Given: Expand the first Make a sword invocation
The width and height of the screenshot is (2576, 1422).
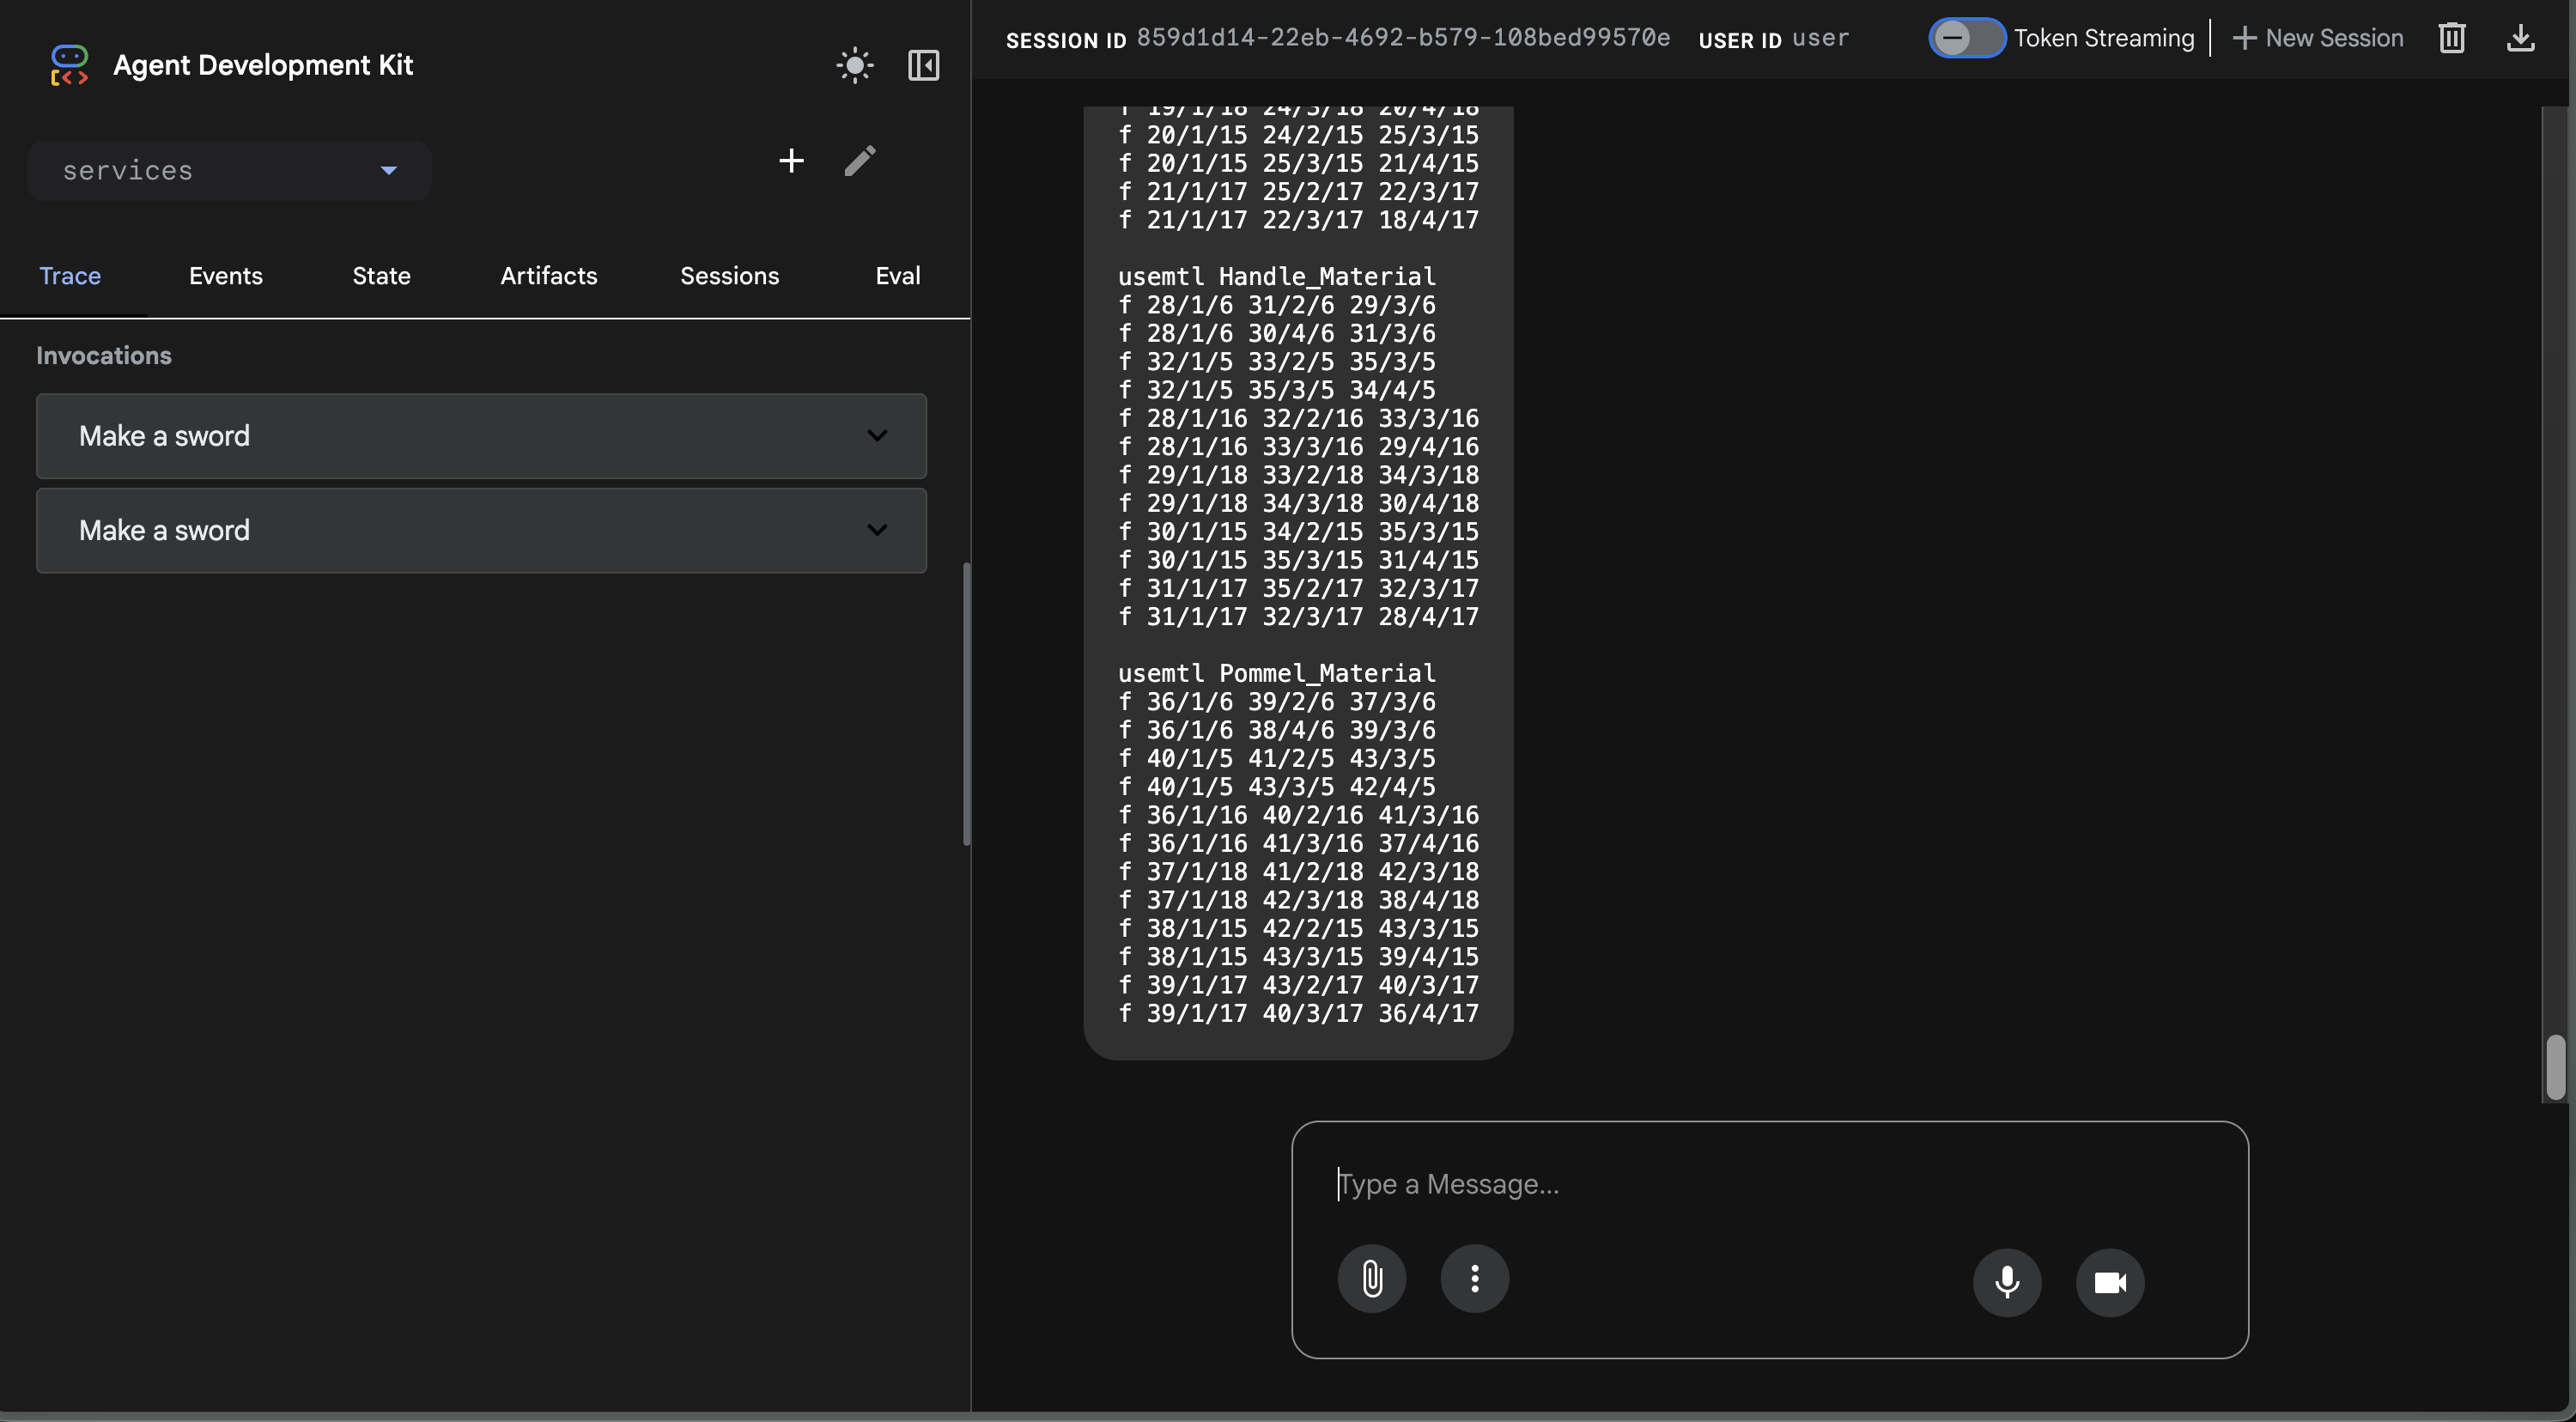Looking at the screenshot, I should [x=481, y=436].
